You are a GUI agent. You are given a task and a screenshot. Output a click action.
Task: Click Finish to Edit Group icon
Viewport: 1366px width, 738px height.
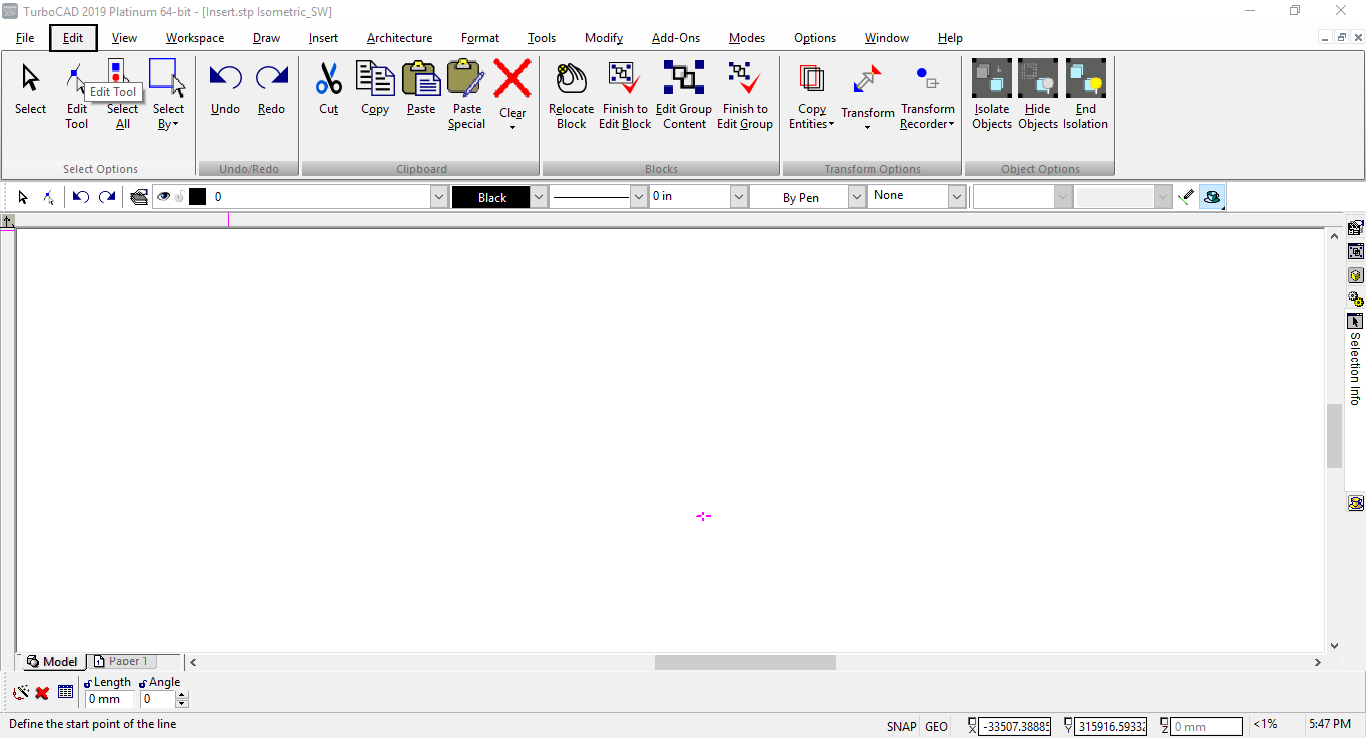[x=744, y=78]
